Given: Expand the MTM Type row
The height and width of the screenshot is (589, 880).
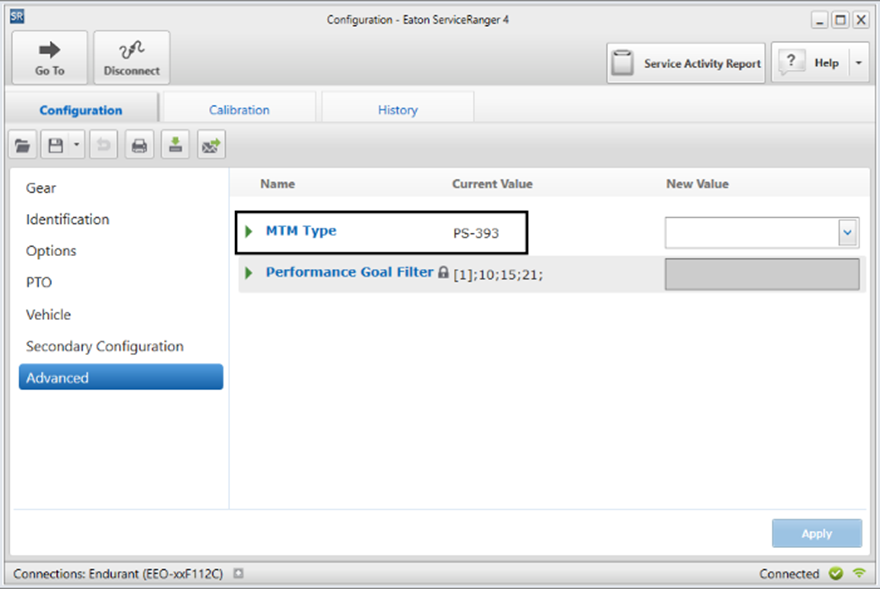Looking at the screenshot, I should (x=249, y=232).
